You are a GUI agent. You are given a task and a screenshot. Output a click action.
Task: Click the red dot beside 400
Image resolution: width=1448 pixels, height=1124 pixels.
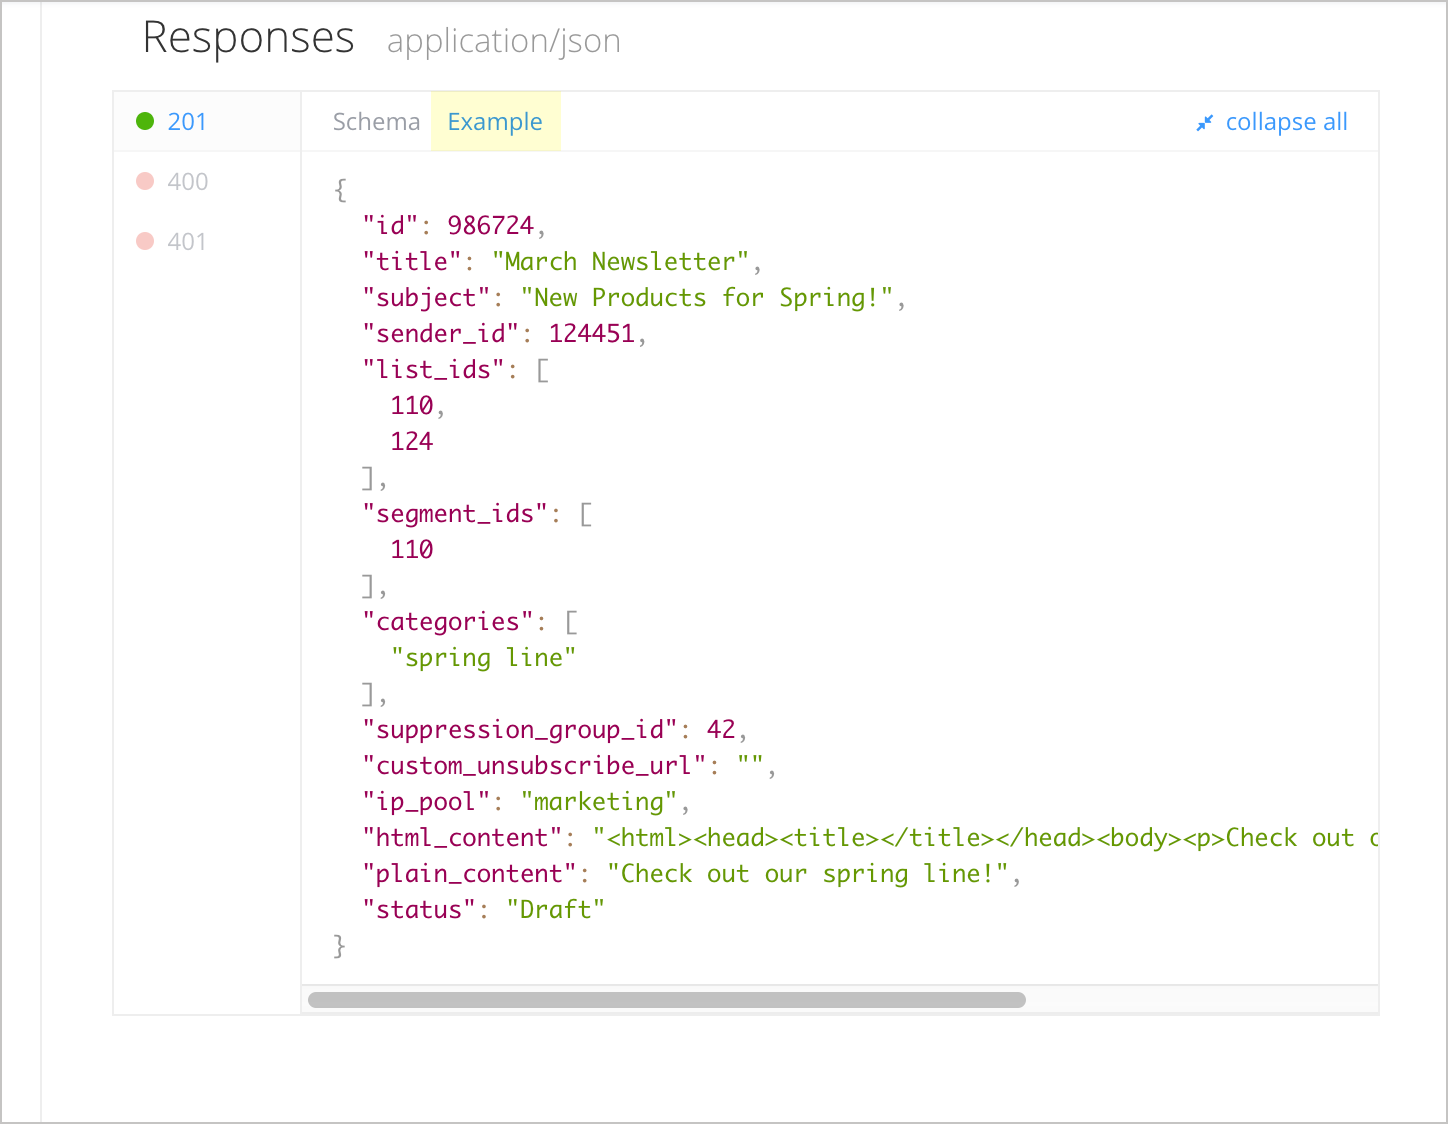tap(145, 181)
